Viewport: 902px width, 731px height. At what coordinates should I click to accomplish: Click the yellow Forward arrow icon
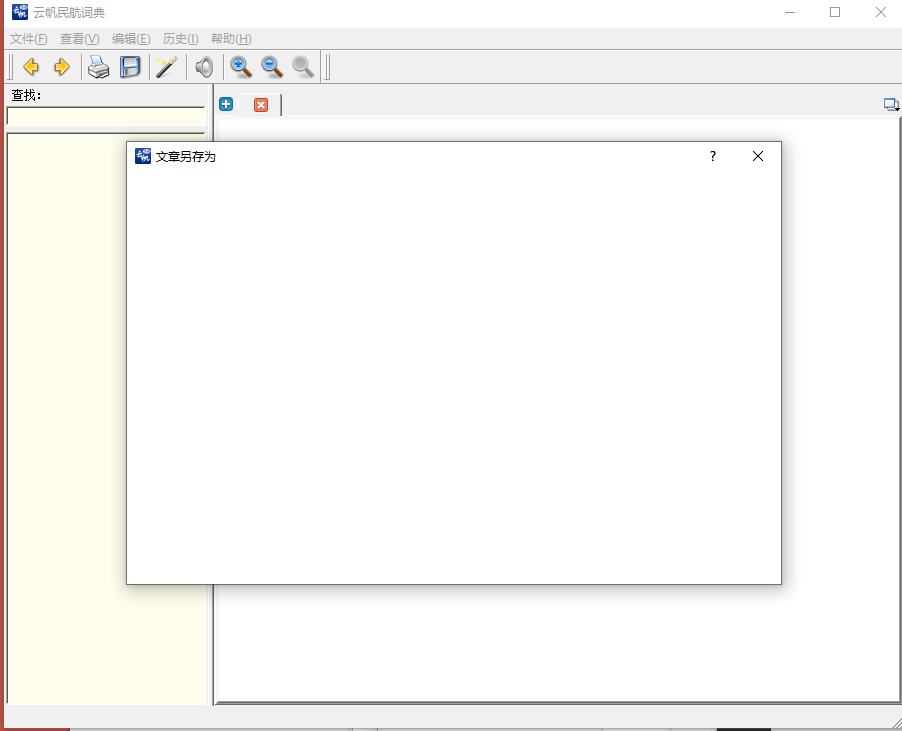pyautogui.click(x=62, y=67)
